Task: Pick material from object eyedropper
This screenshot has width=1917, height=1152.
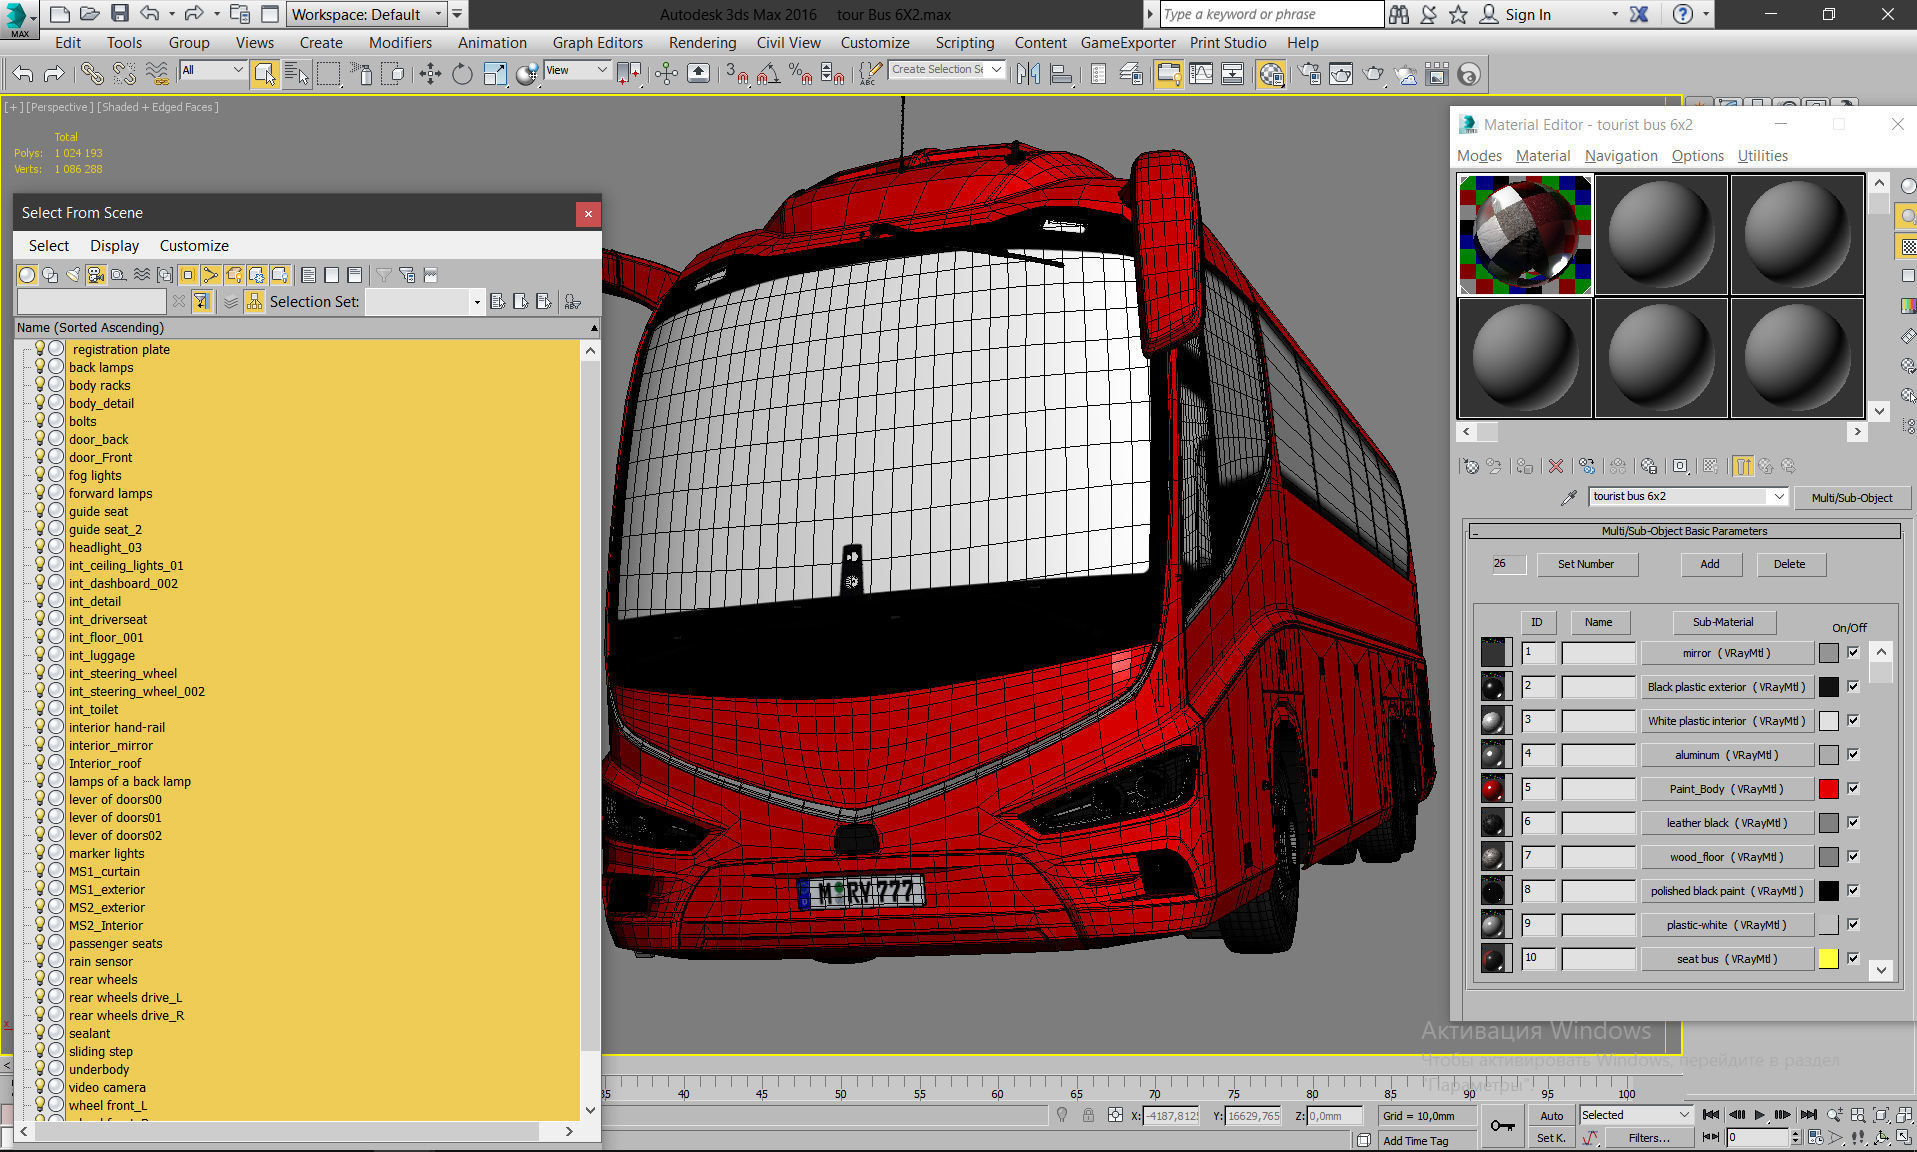Action: (x=1568, y=497)
